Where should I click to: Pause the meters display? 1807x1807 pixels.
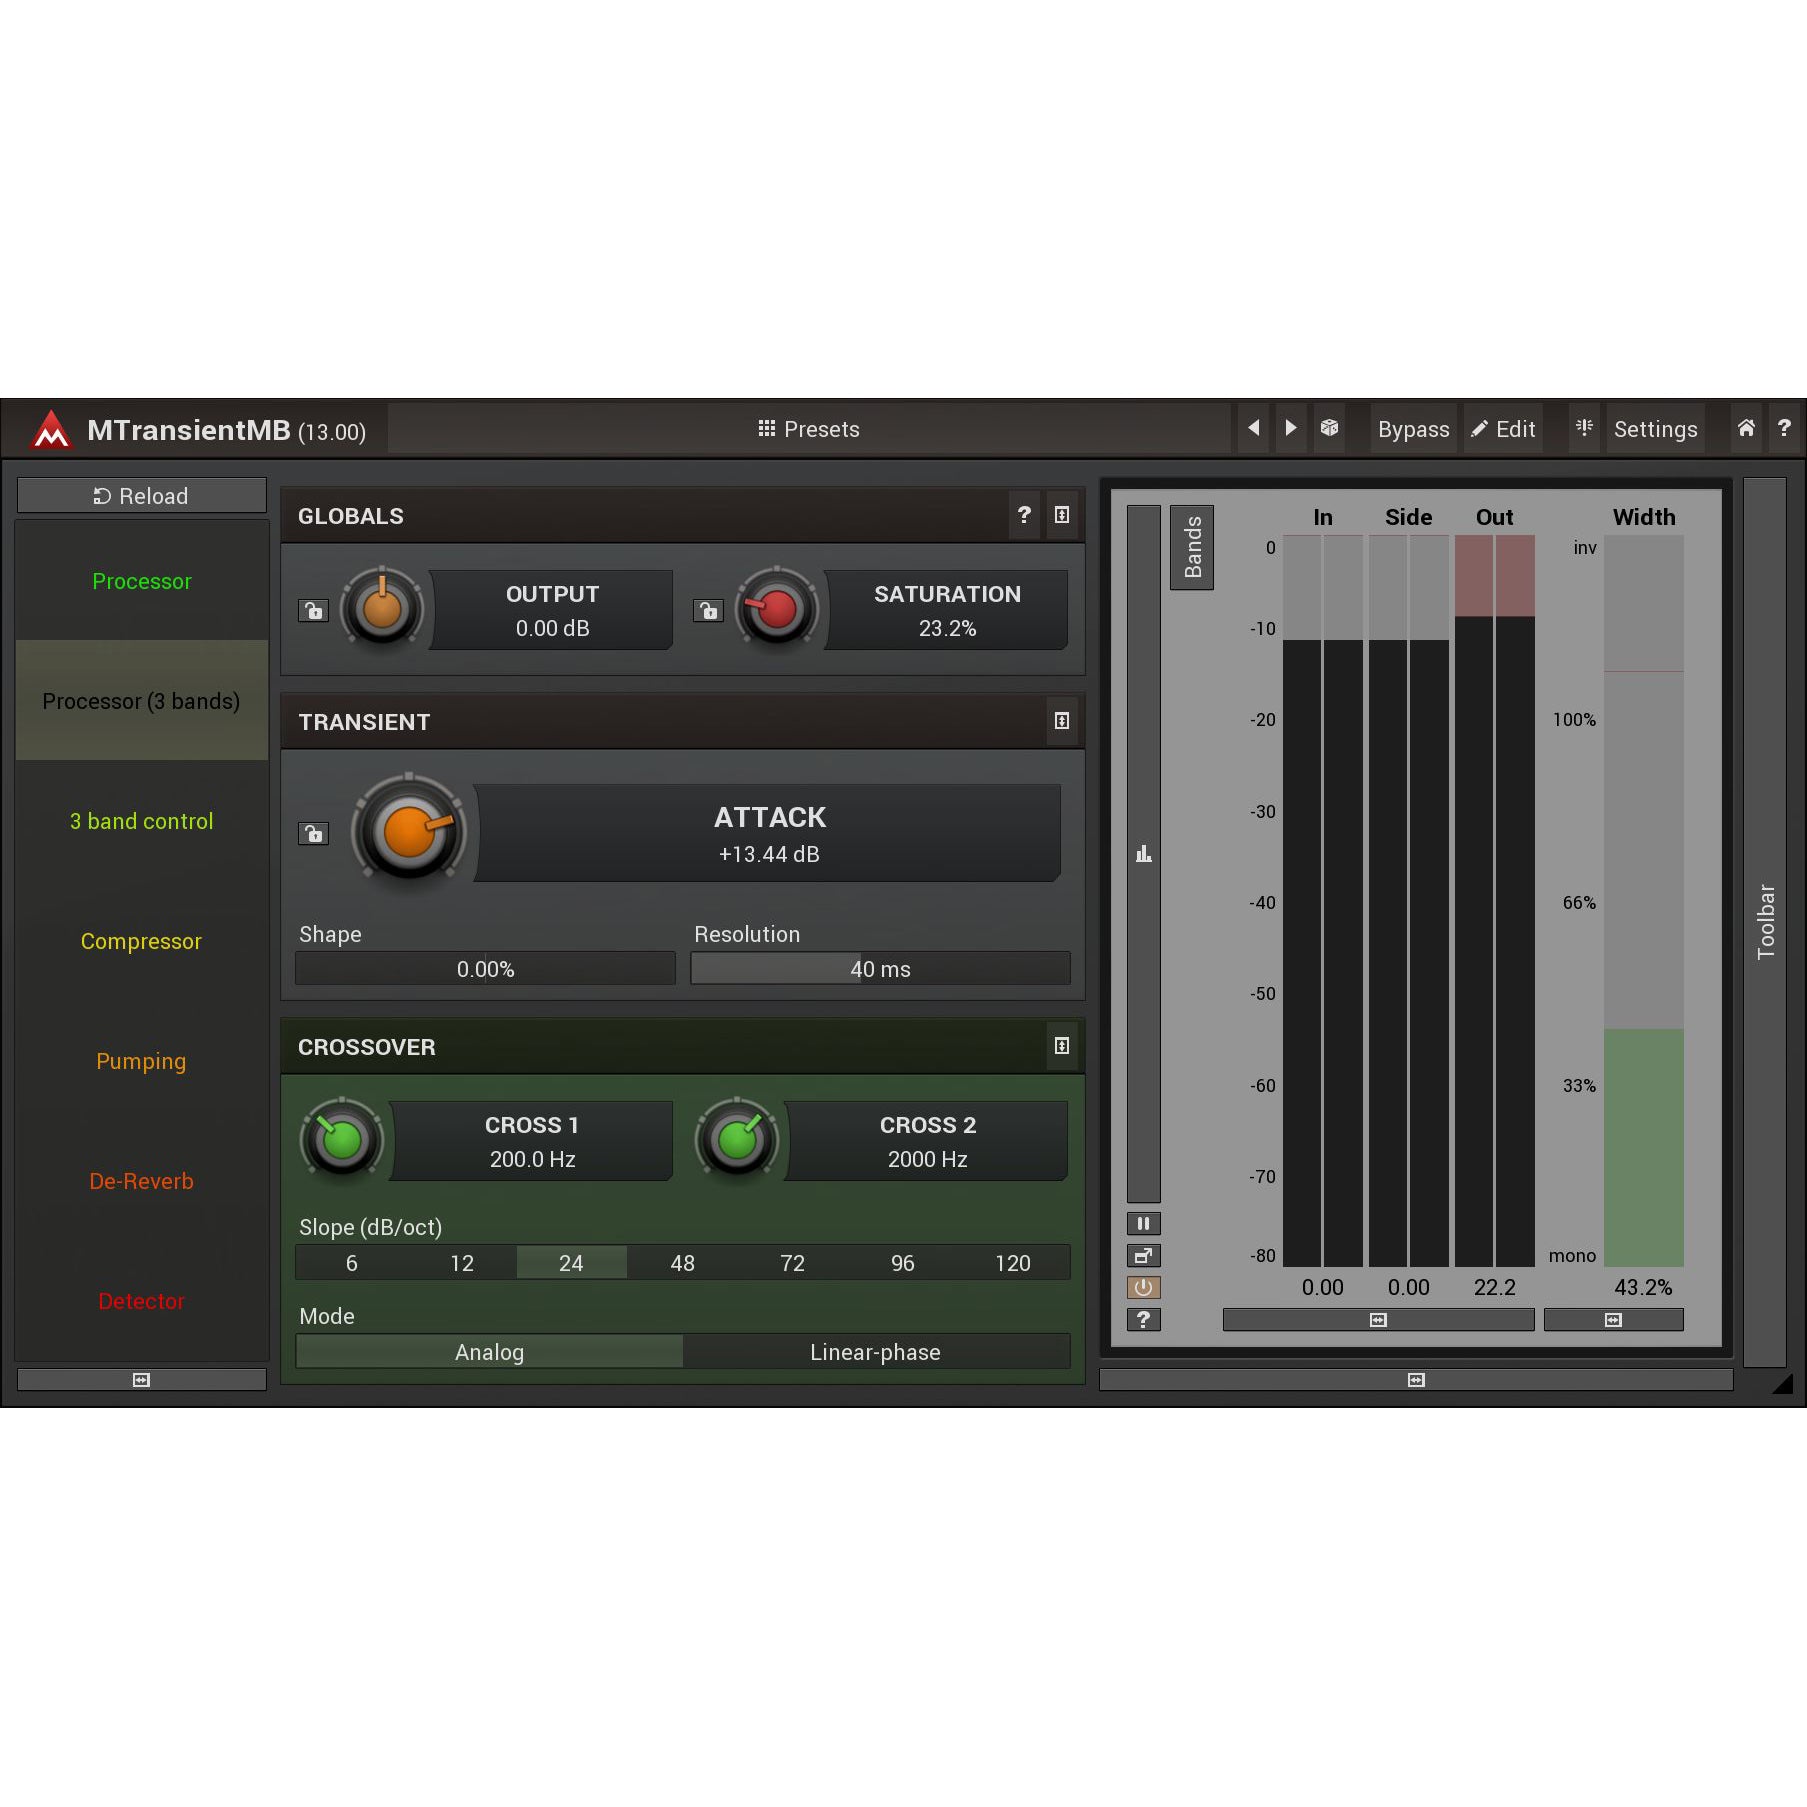[1143, 1223]
